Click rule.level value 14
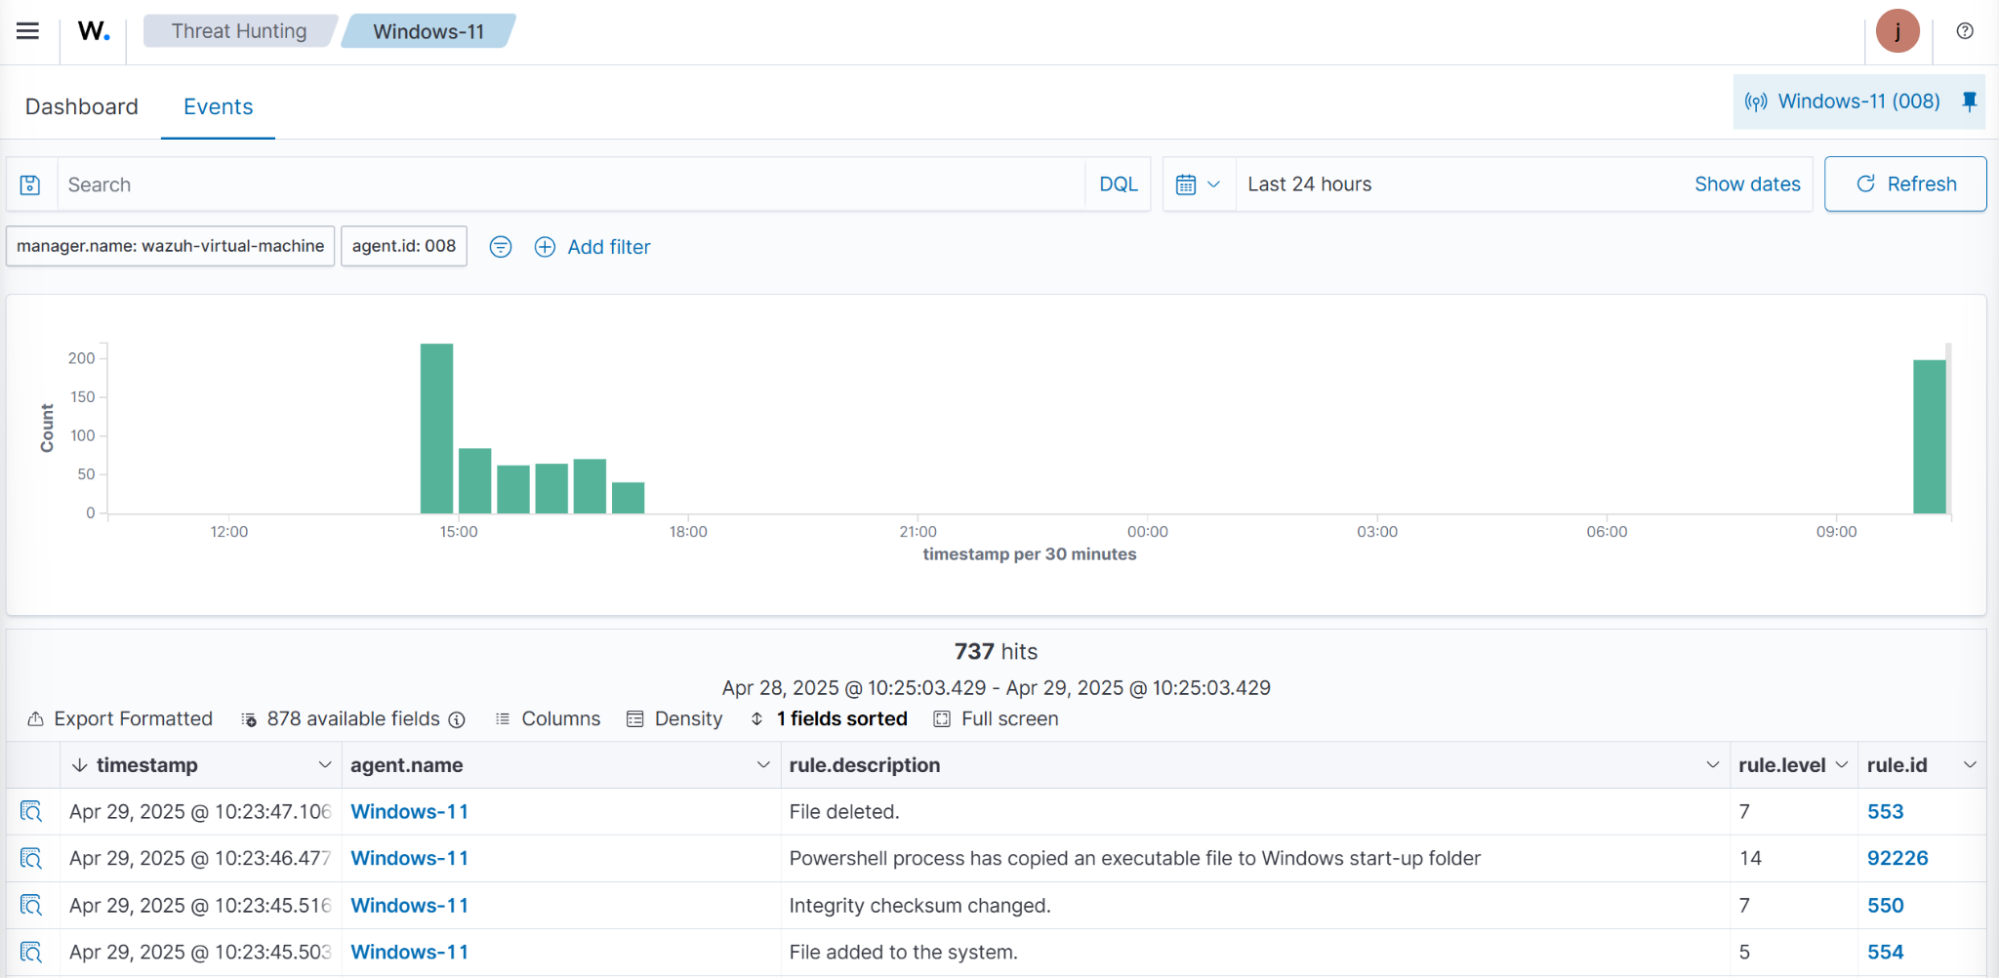Screen dimensions: 1999x979 pyautogui.click(x=1750, y=858)
